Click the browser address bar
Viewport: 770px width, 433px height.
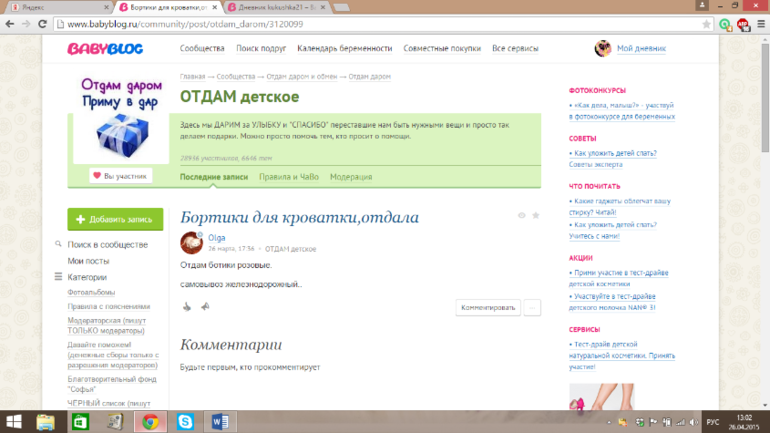coord(380,22)
